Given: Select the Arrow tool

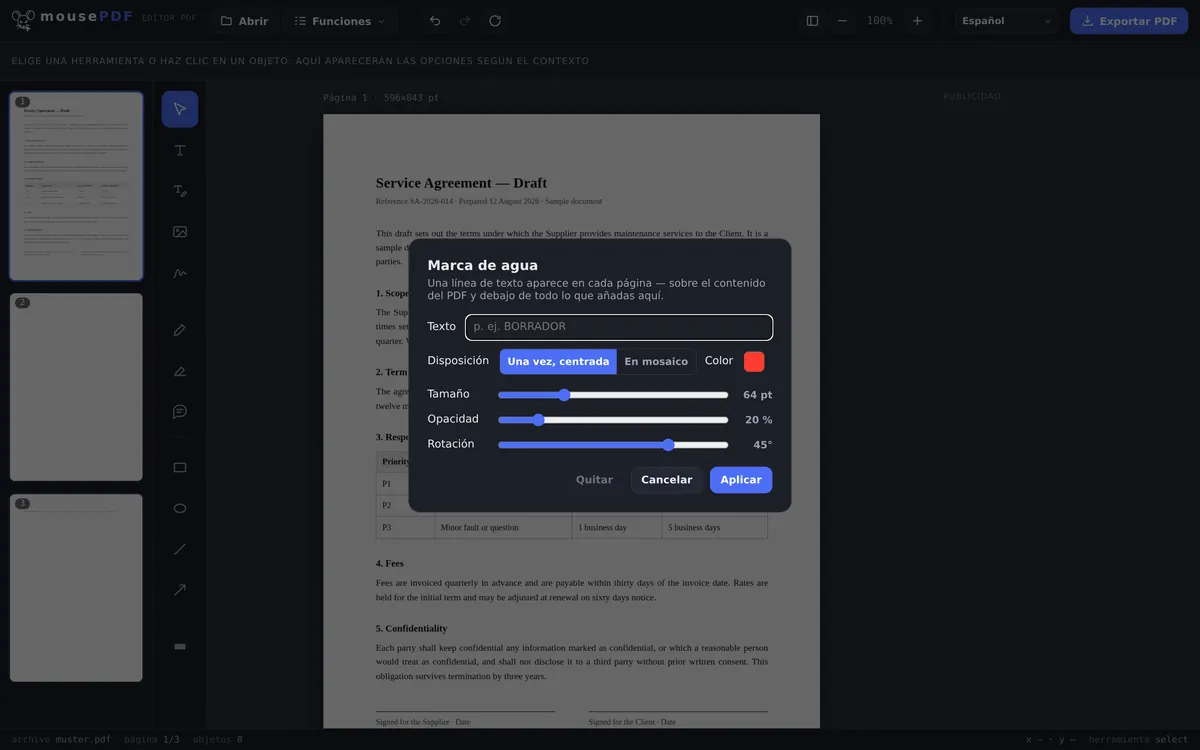Looking at the screenshot, I should [180, 590].
